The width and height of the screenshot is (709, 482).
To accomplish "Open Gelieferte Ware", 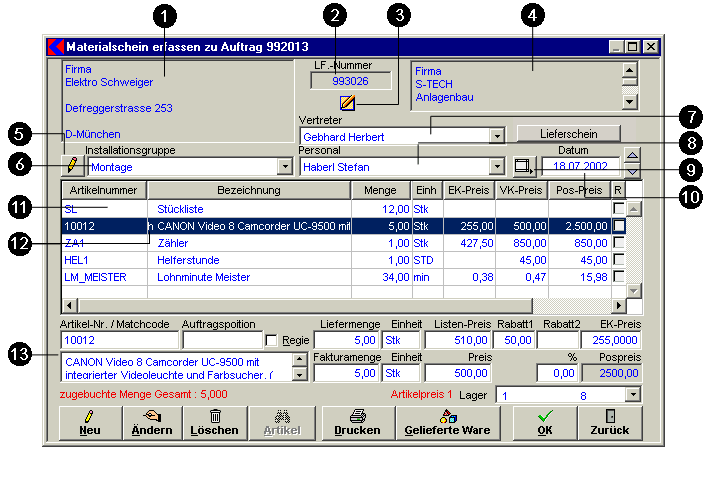I will tap(447, 422).
